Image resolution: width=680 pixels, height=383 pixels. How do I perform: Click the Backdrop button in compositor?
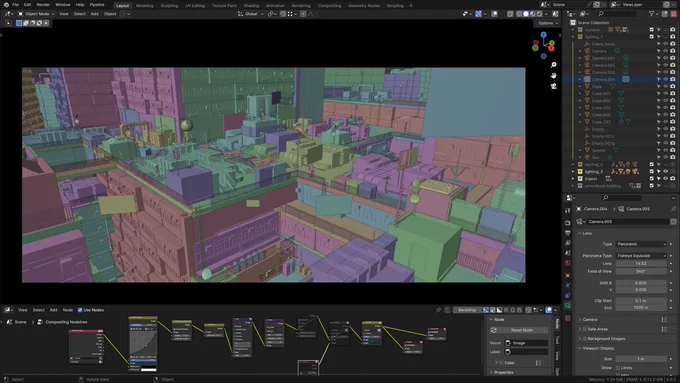pos(467,310)
